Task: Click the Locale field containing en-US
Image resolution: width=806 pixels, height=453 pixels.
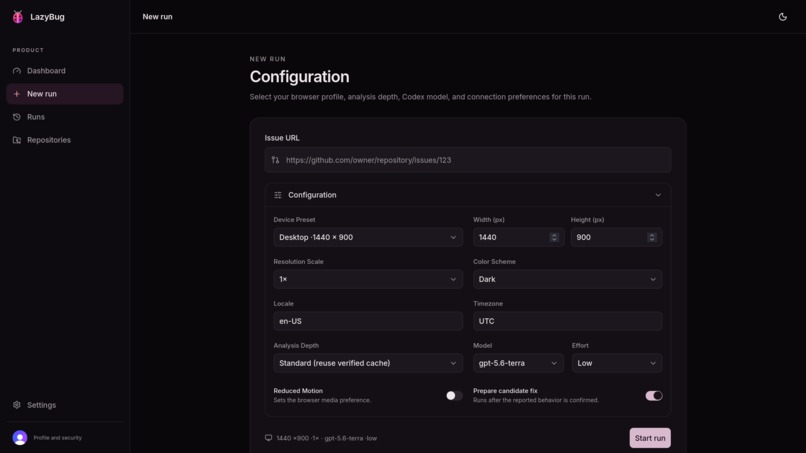Action: pos(368,321)
